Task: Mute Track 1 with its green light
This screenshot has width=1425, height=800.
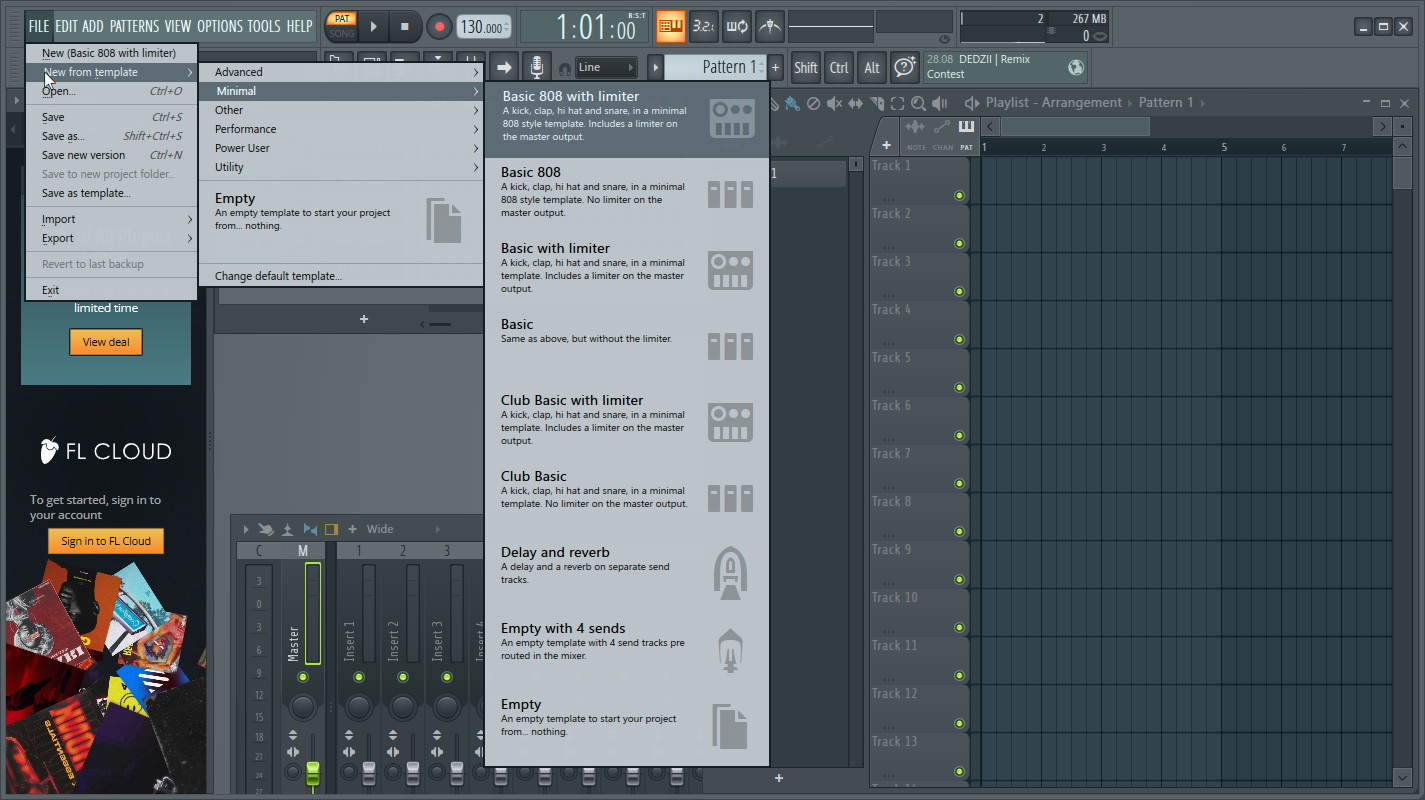Action: (x=959, y=196)
